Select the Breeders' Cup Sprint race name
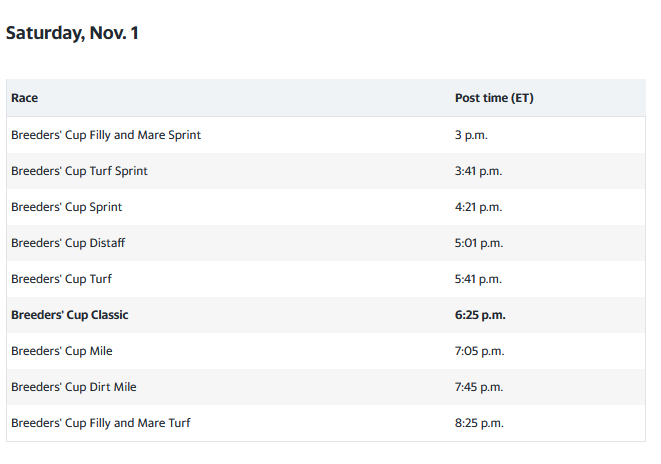 [x=67, y=207]
